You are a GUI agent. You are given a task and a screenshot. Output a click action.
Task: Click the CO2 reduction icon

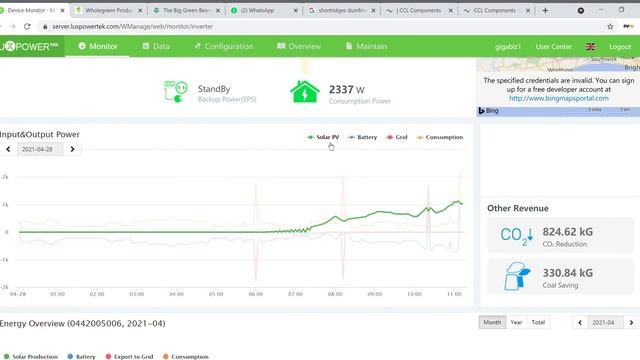click(516, 236)
